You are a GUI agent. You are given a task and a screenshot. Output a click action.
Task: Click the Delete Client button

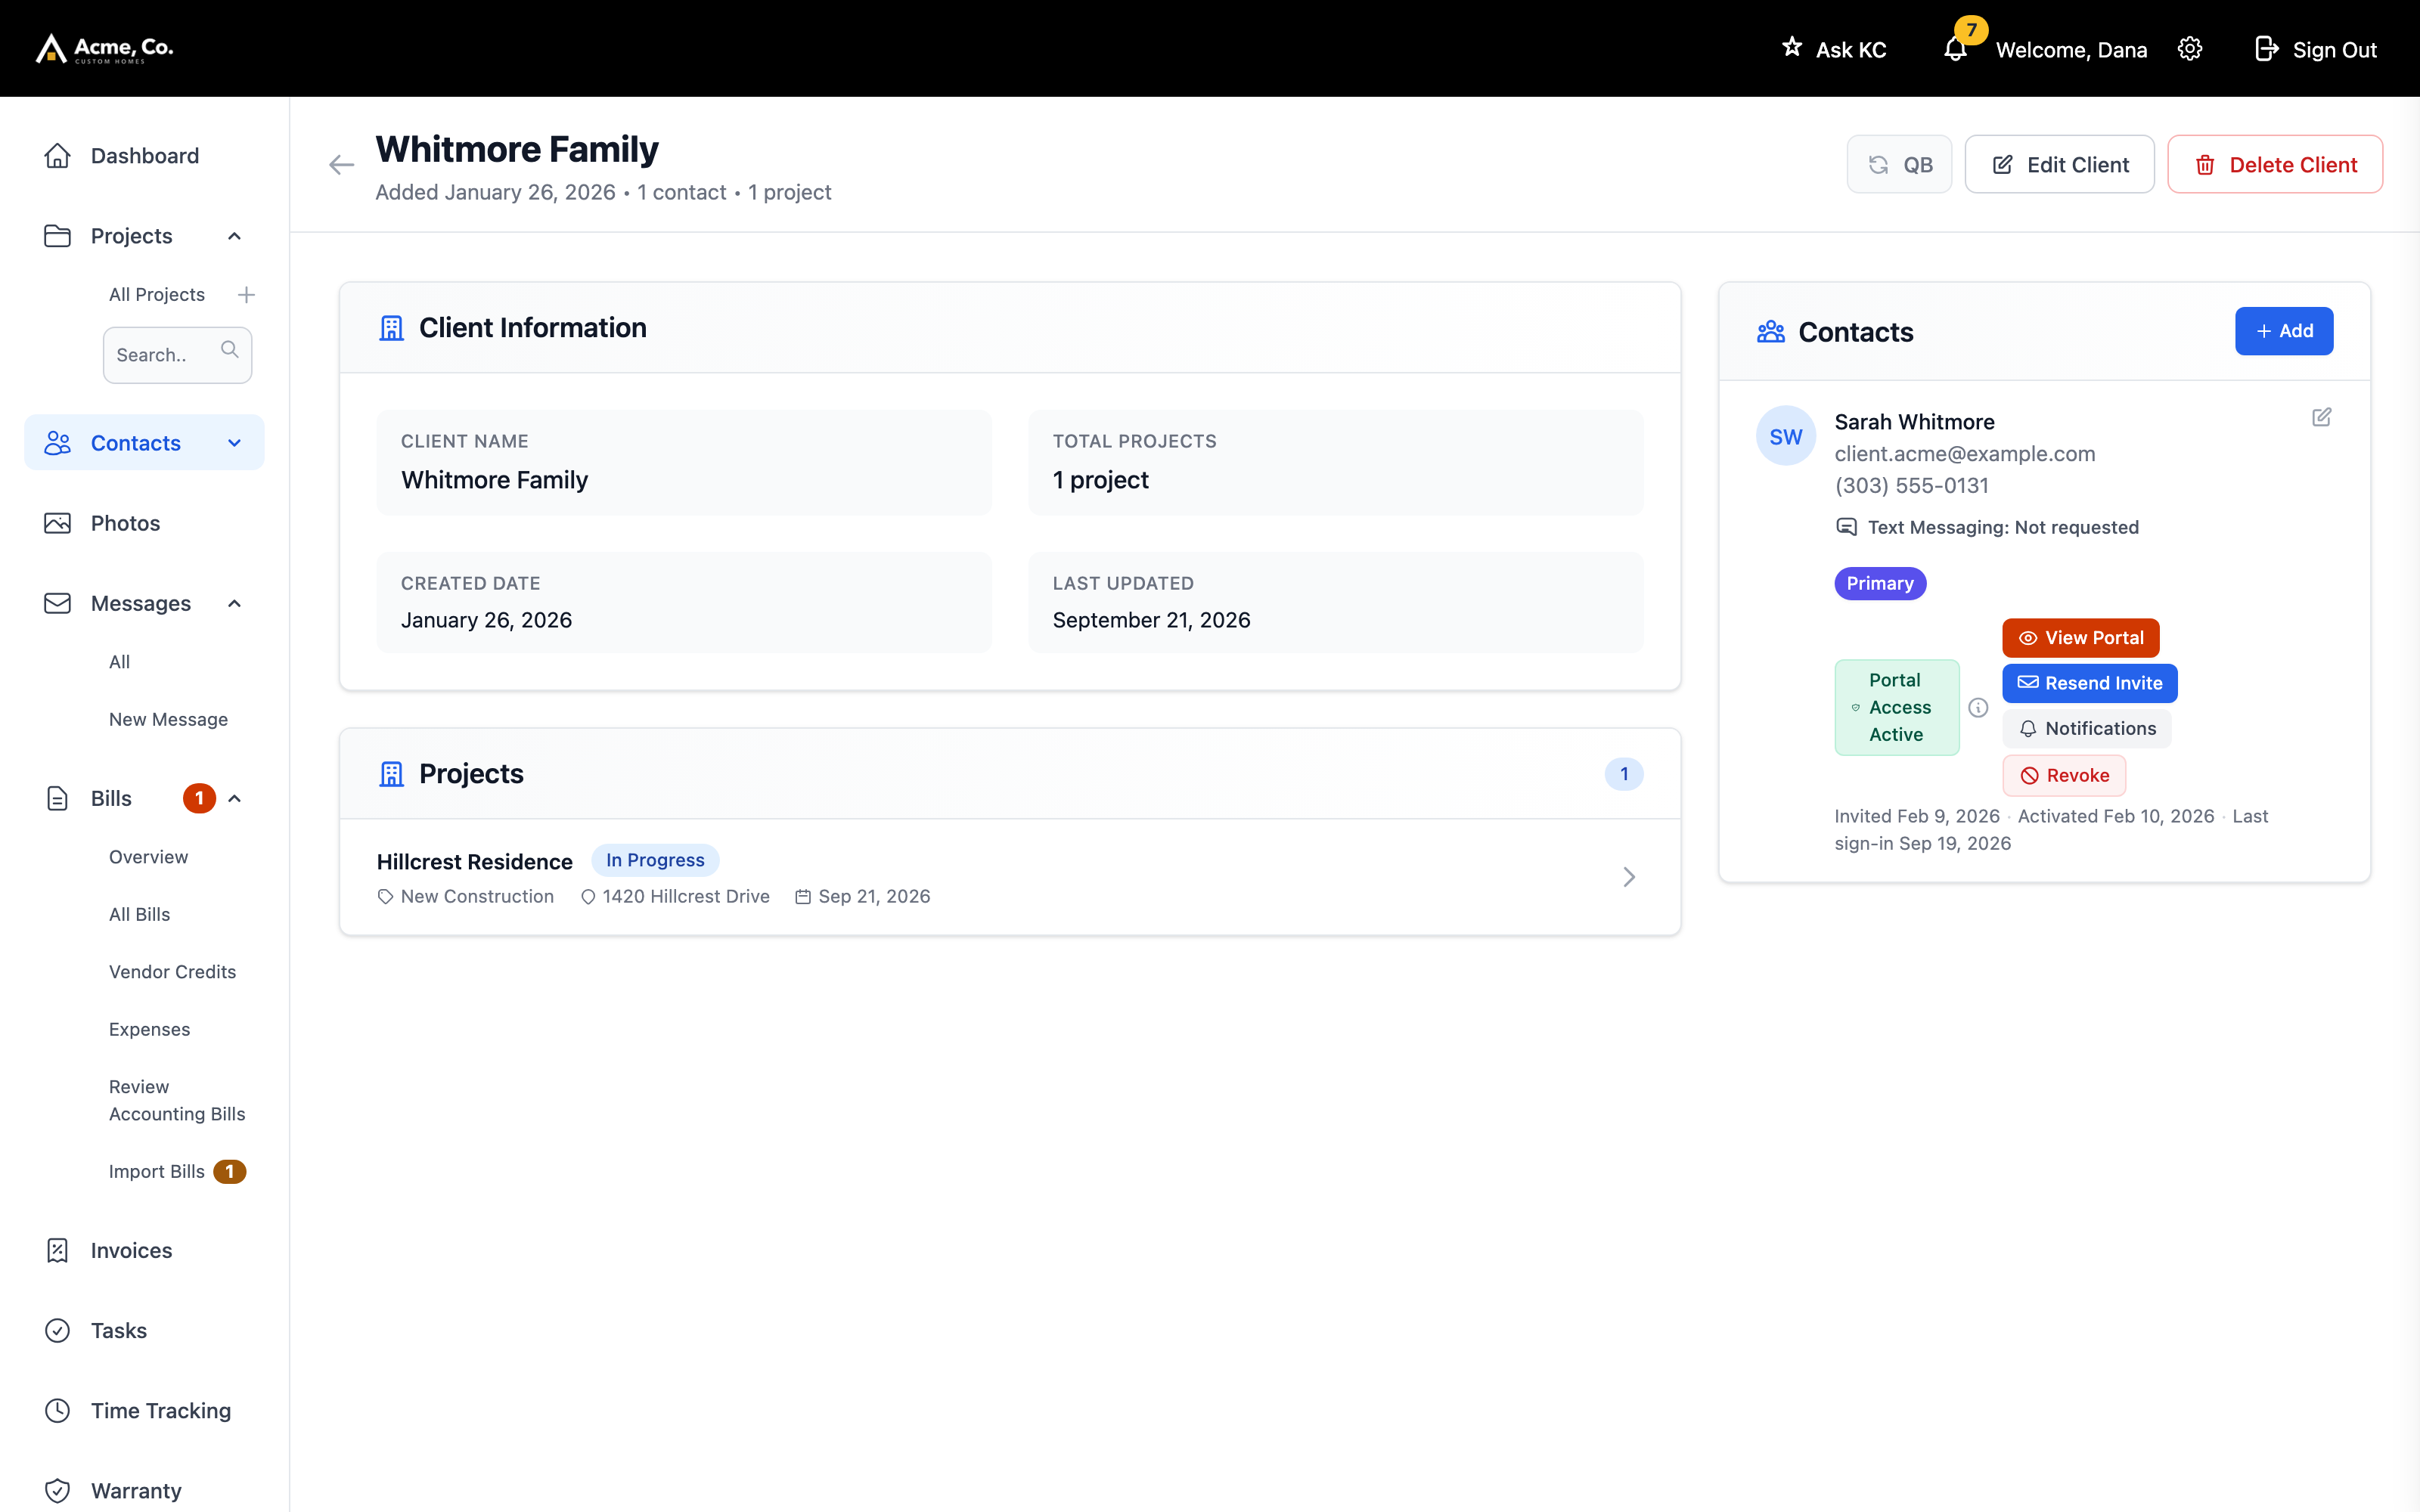(2275, 165)
